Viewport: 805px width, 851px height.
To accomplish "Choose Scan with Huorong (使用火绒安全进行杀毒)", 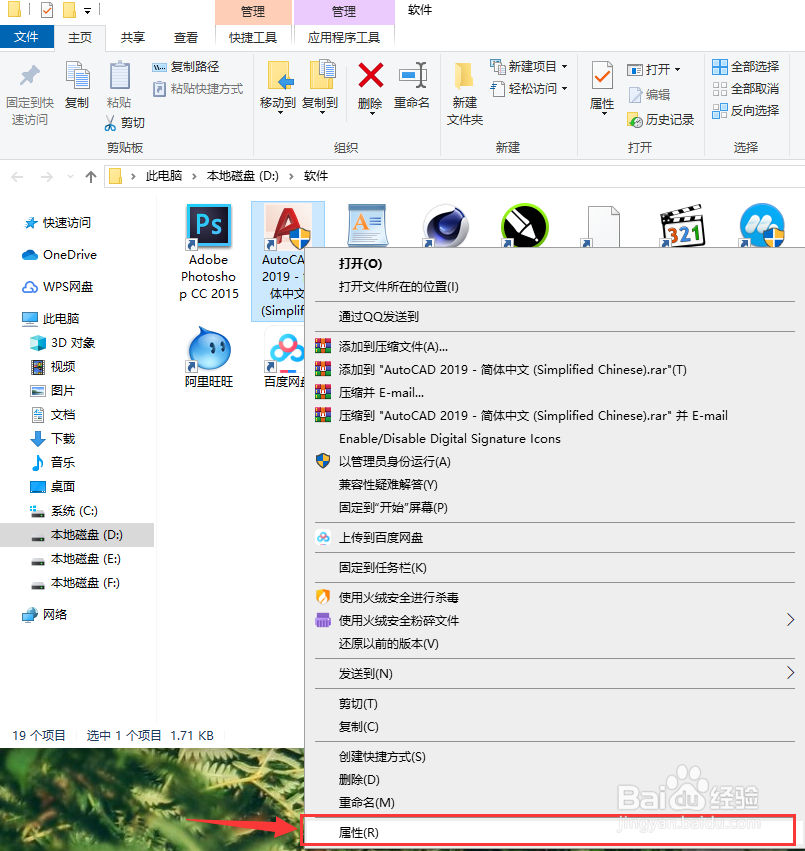I will click(x=554, y=598).
